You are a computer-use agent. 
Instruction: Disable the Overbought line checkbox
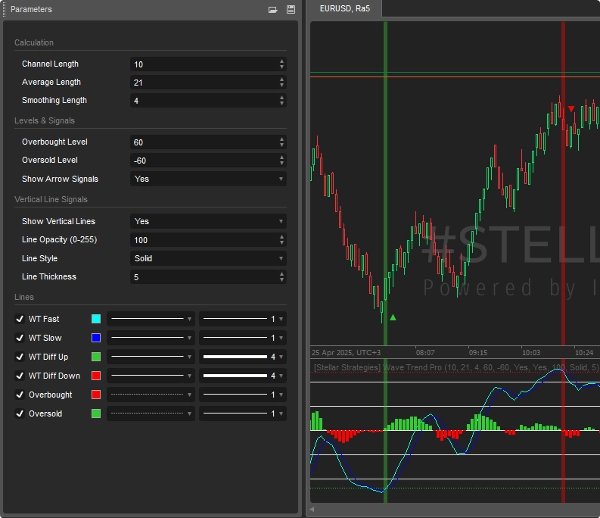click(20, 394)
